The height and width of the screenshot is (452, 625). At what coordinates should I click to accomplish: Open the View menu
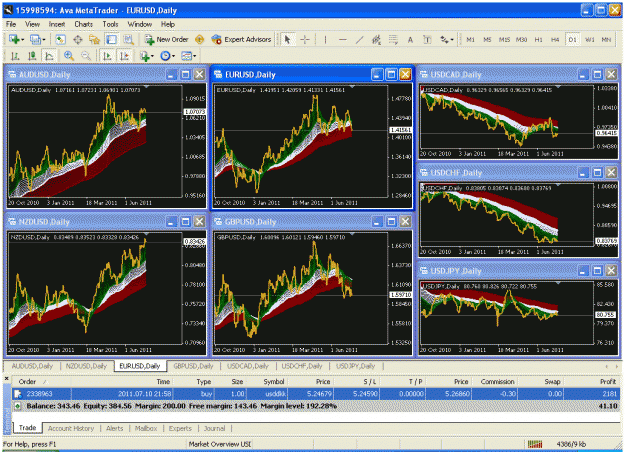click(32, 24)
